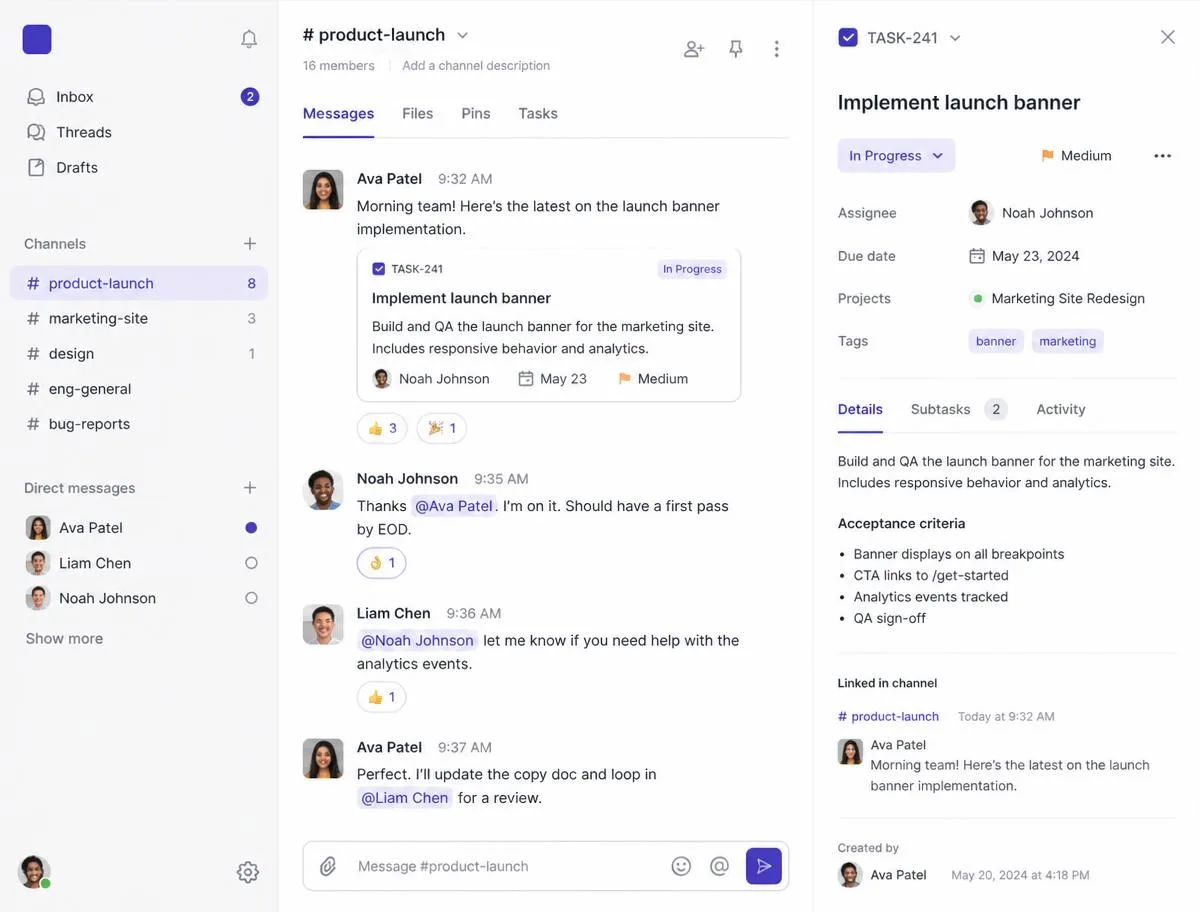Switch to the Details tab

(x=860, y=410)
